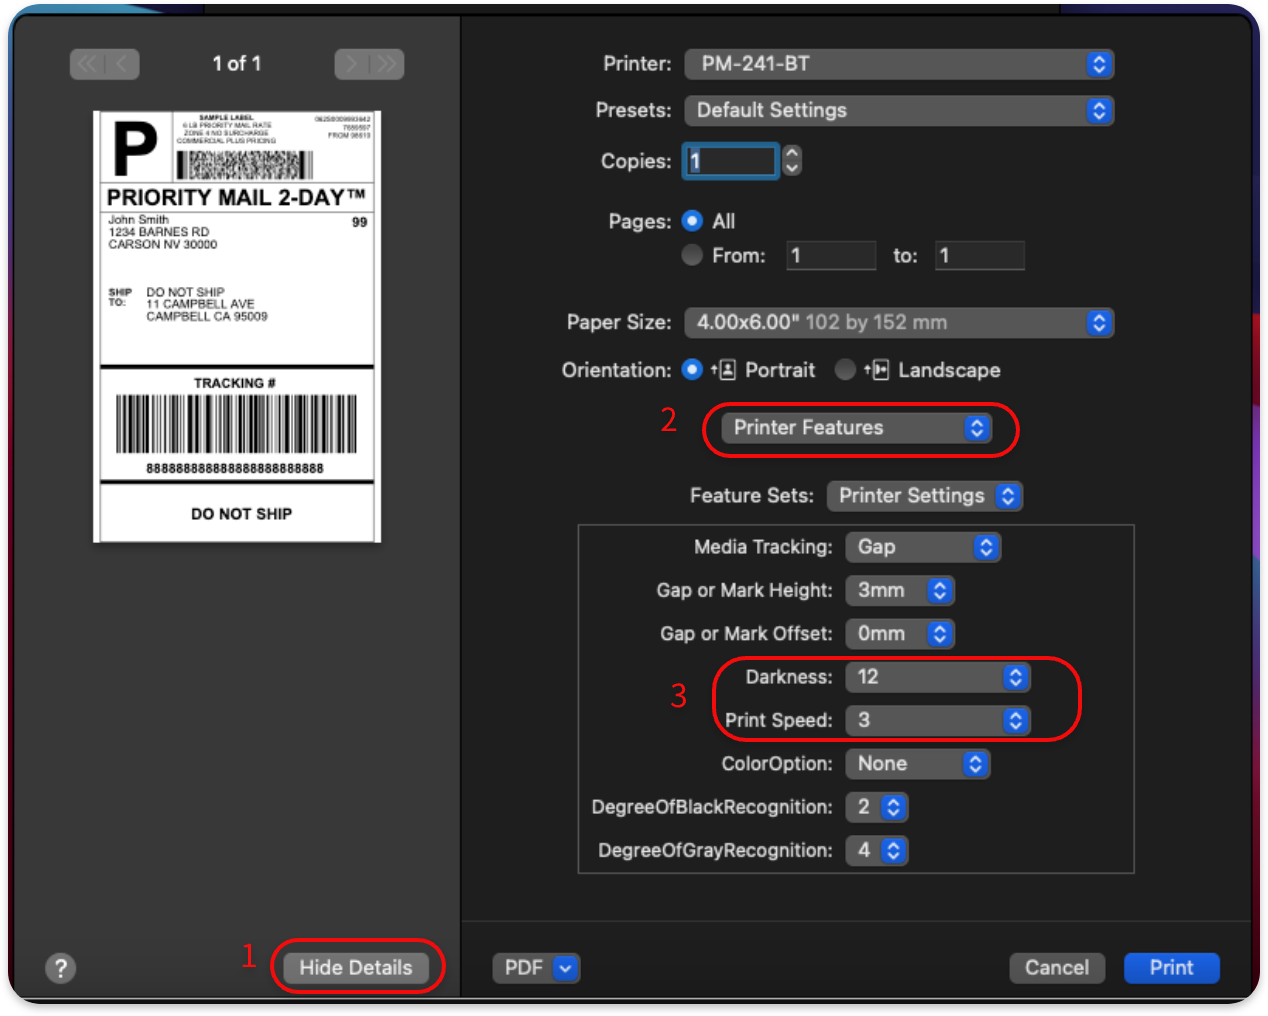The image size is (1268, 1016).
Task: Open the Paper Size 4.00x6.00 dropdown
Action: (x=899, y=322)
